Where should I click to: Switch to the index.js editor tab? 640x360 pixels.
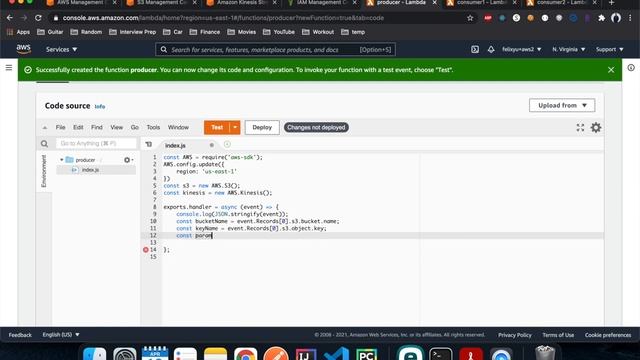(x=175, y=145)
